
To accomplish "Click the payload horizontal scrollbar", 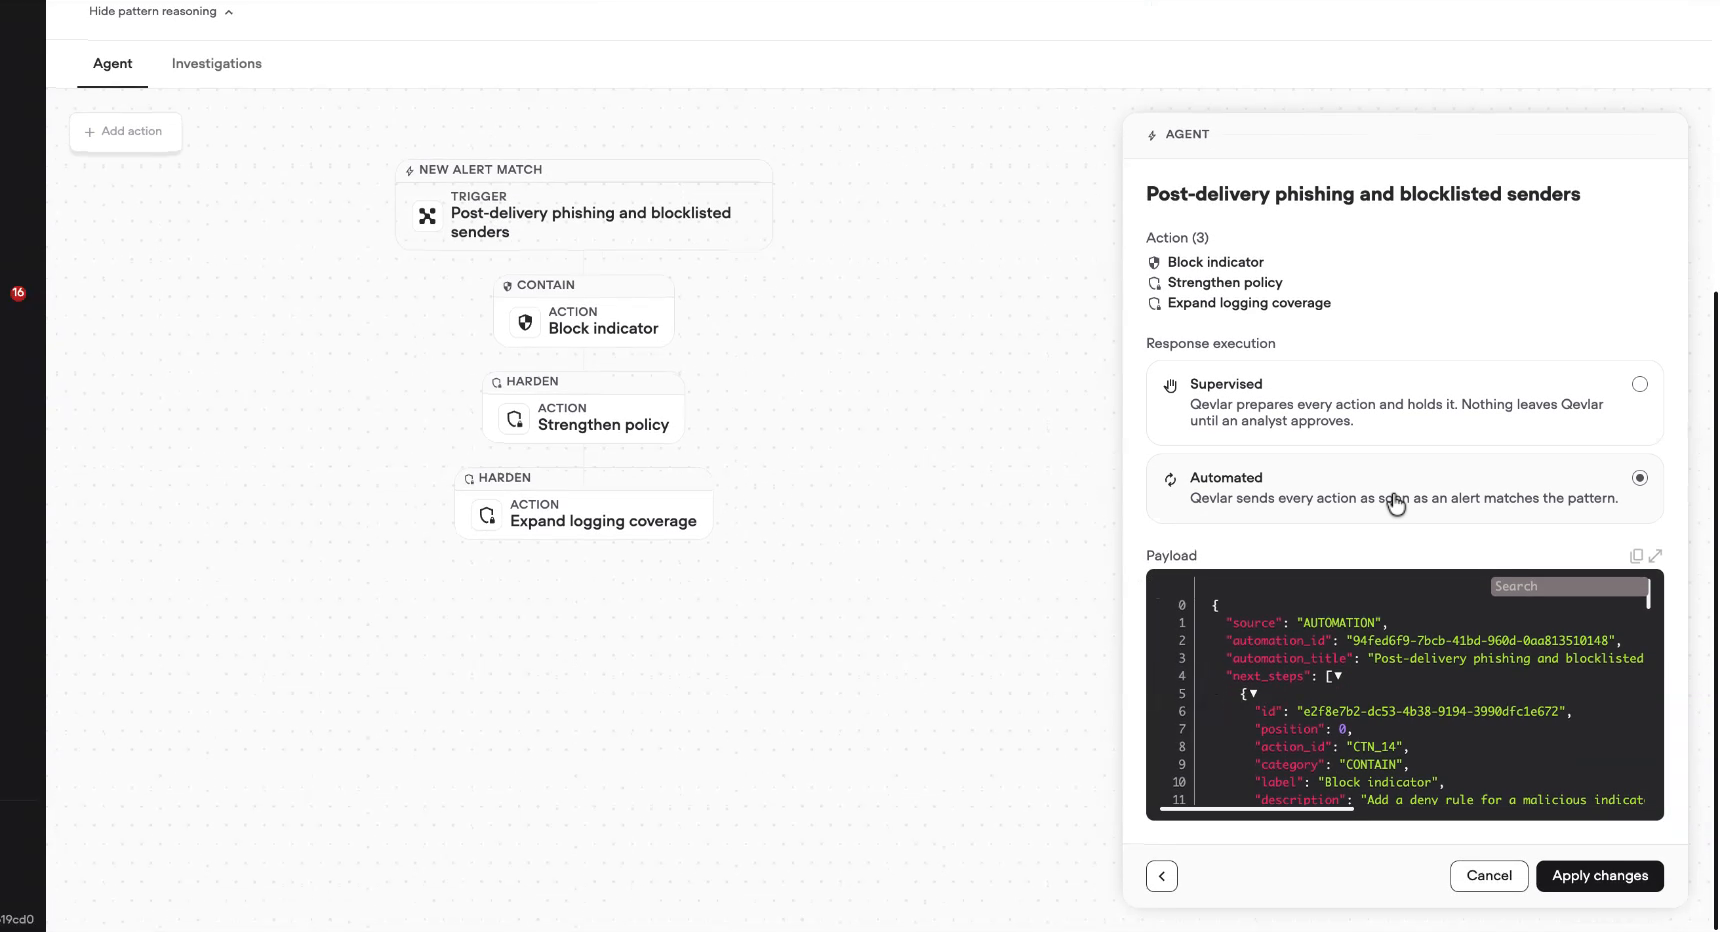I will click(1256, 808).
